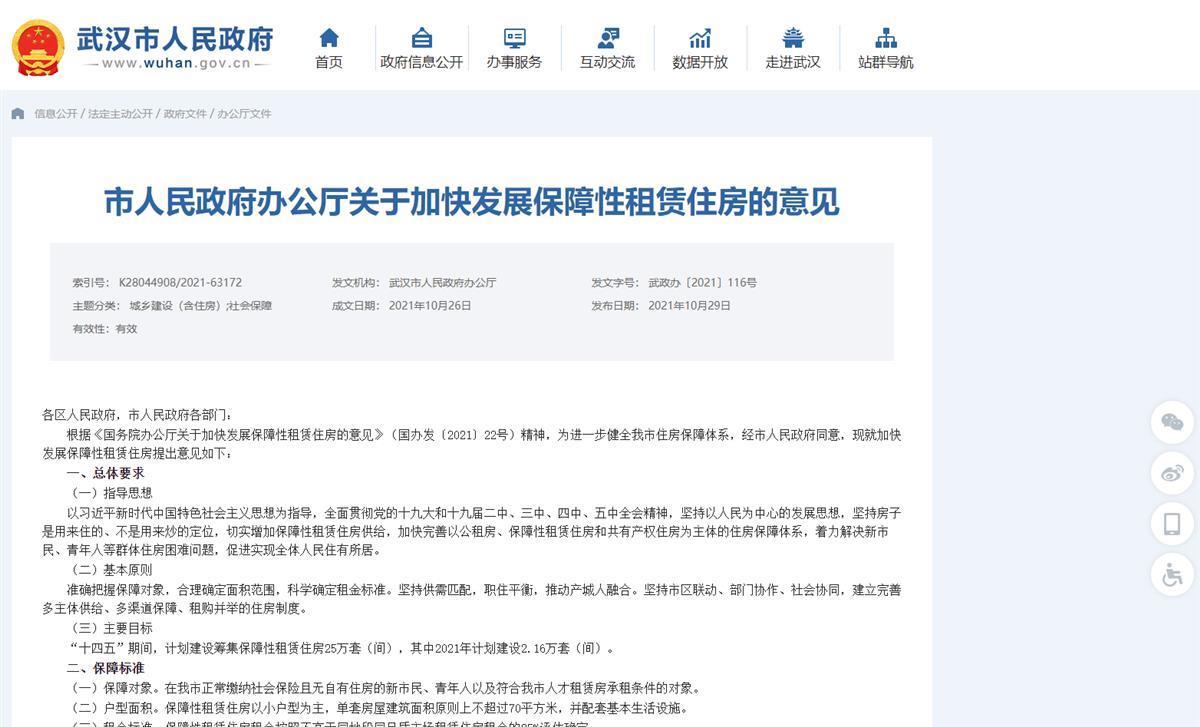
Task: Open the Weibo share icon
Action: [x=1172, y=472]
